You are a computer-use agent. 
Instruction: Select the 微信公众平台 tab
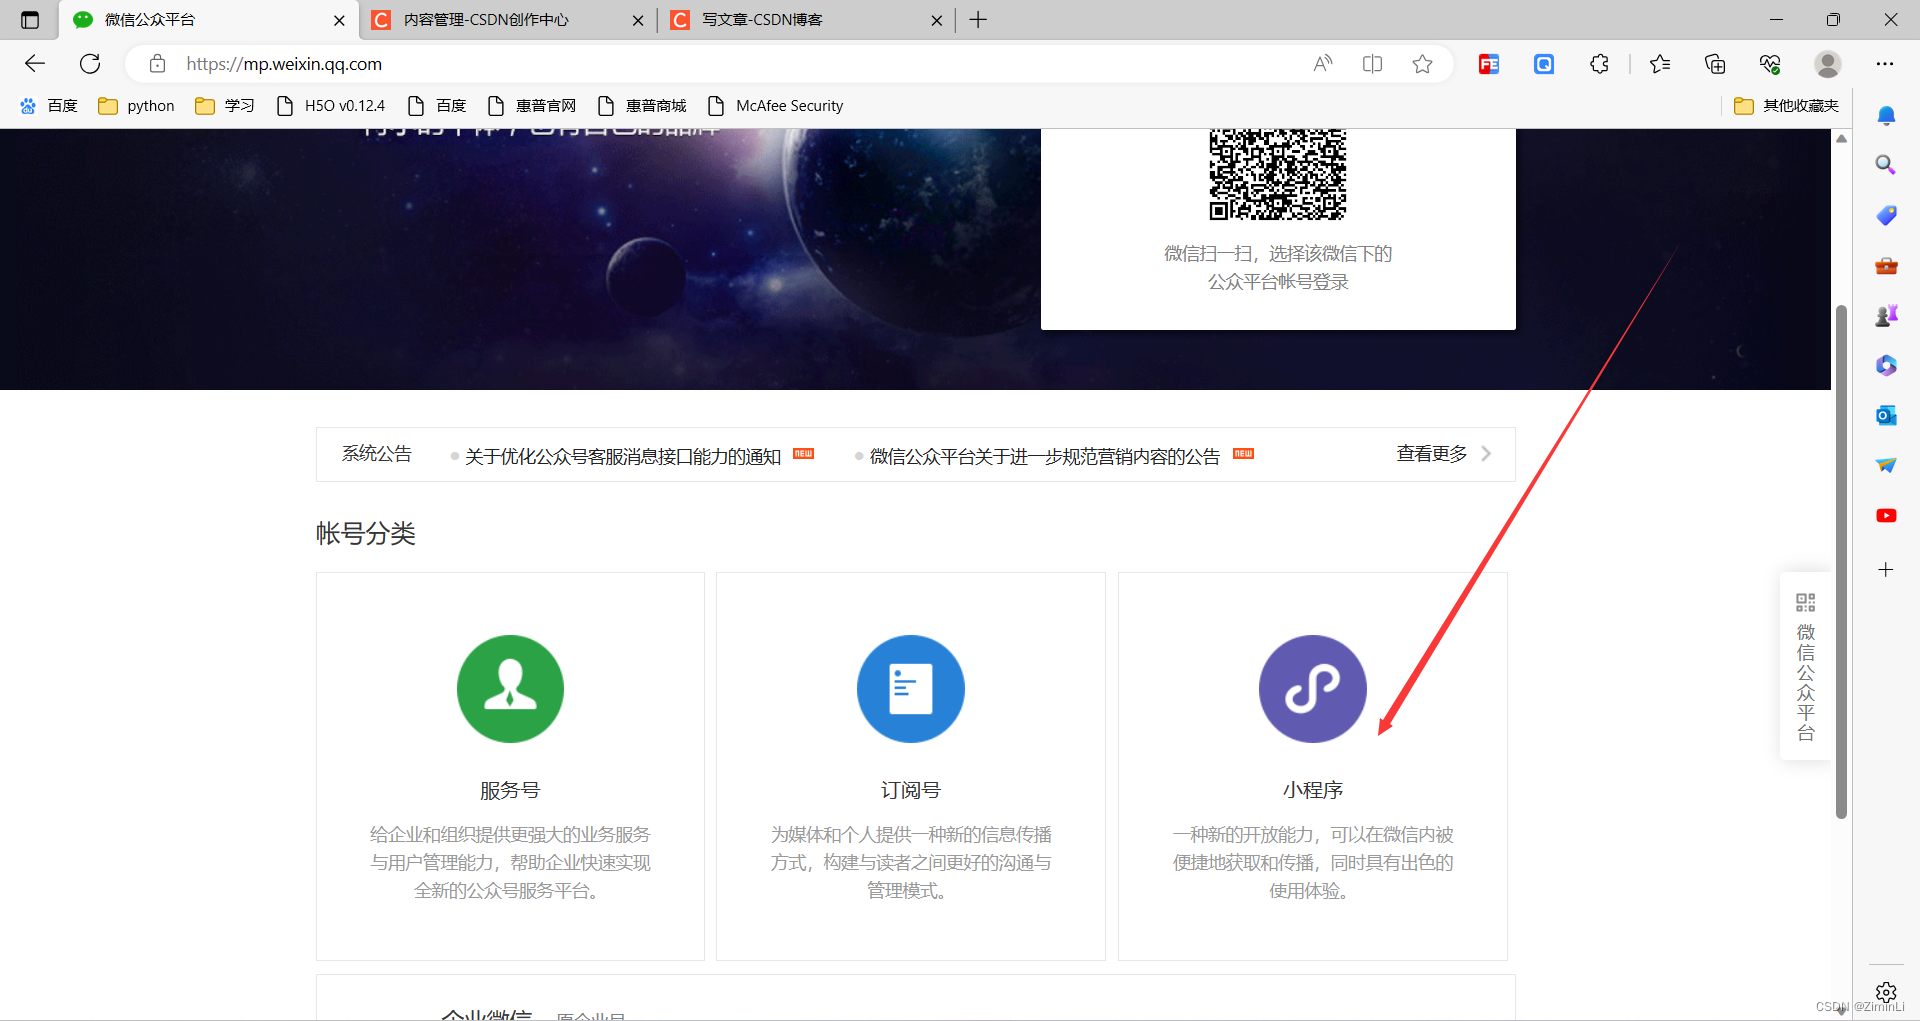209,20
